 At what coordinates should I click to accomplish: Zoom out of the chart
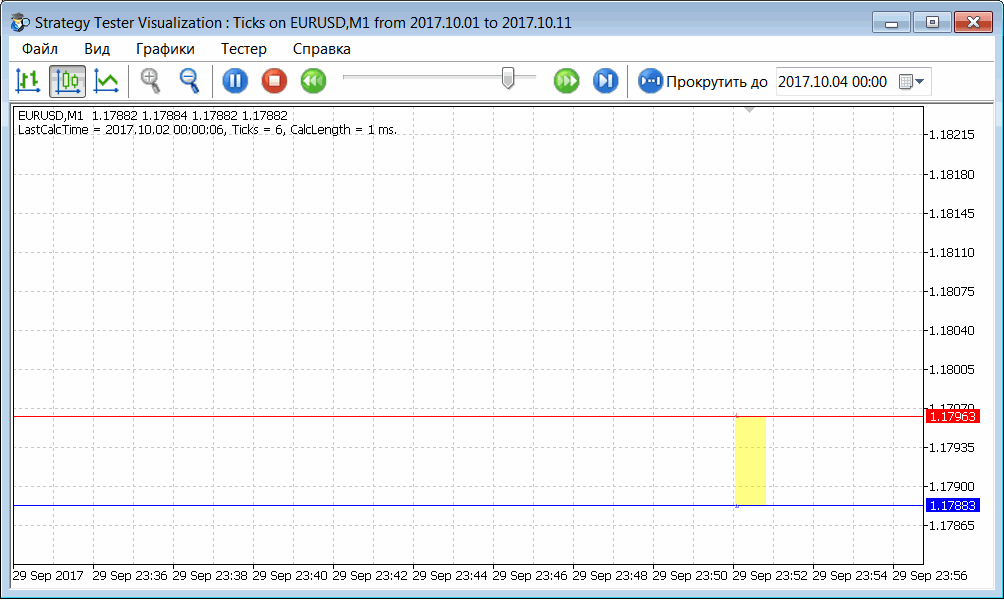click(189, 81)
